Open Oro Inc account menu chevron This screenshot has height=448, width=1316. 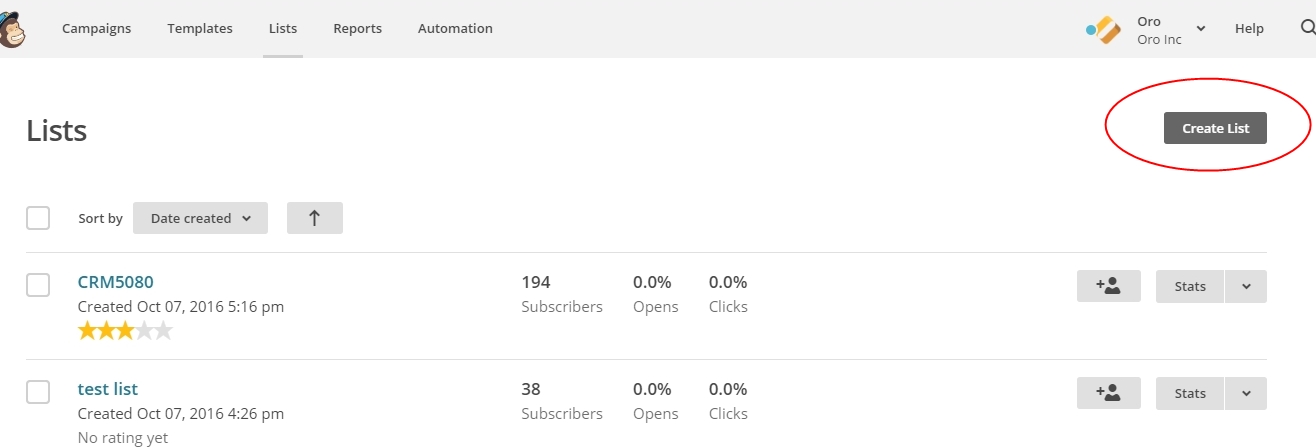click(1200, 29)
